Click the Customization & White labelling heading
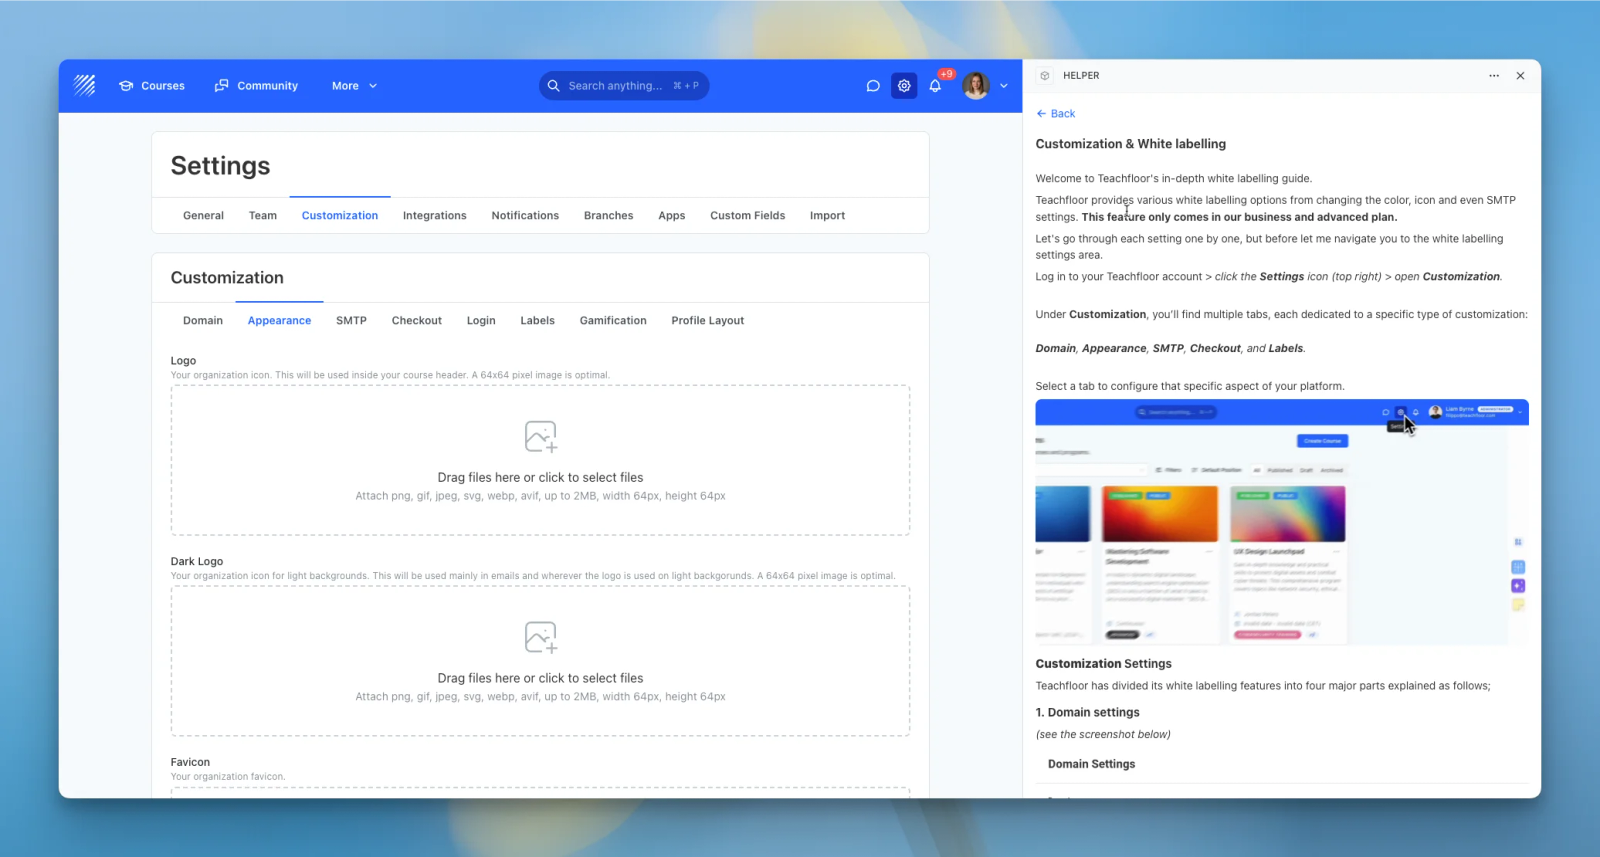 pyautogui.click(x=1131, y=144)
